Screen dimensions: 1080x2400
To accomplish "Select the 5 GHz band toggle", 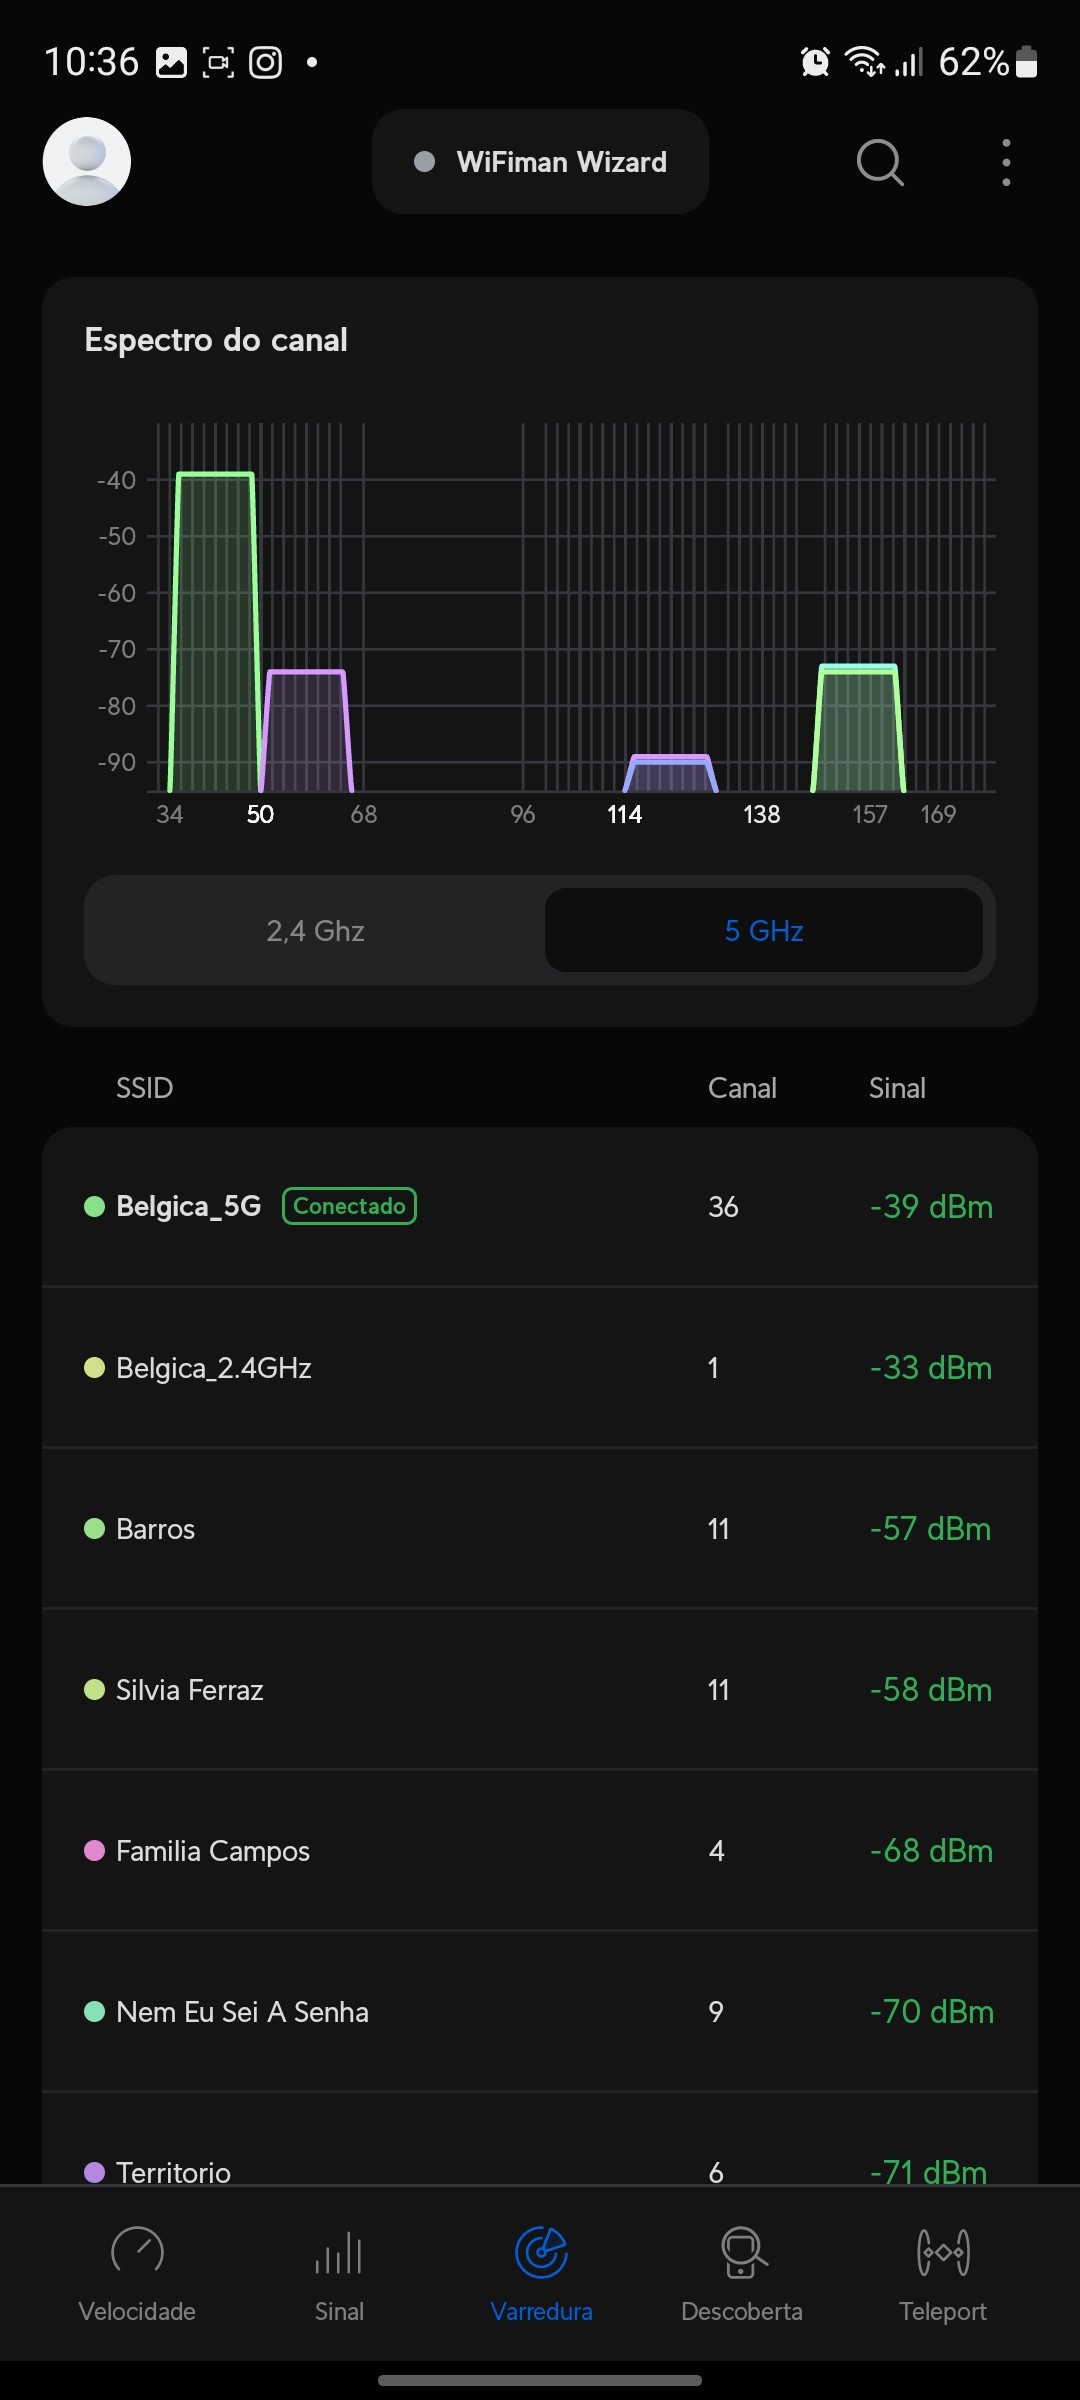I will [x=764, y=931].
